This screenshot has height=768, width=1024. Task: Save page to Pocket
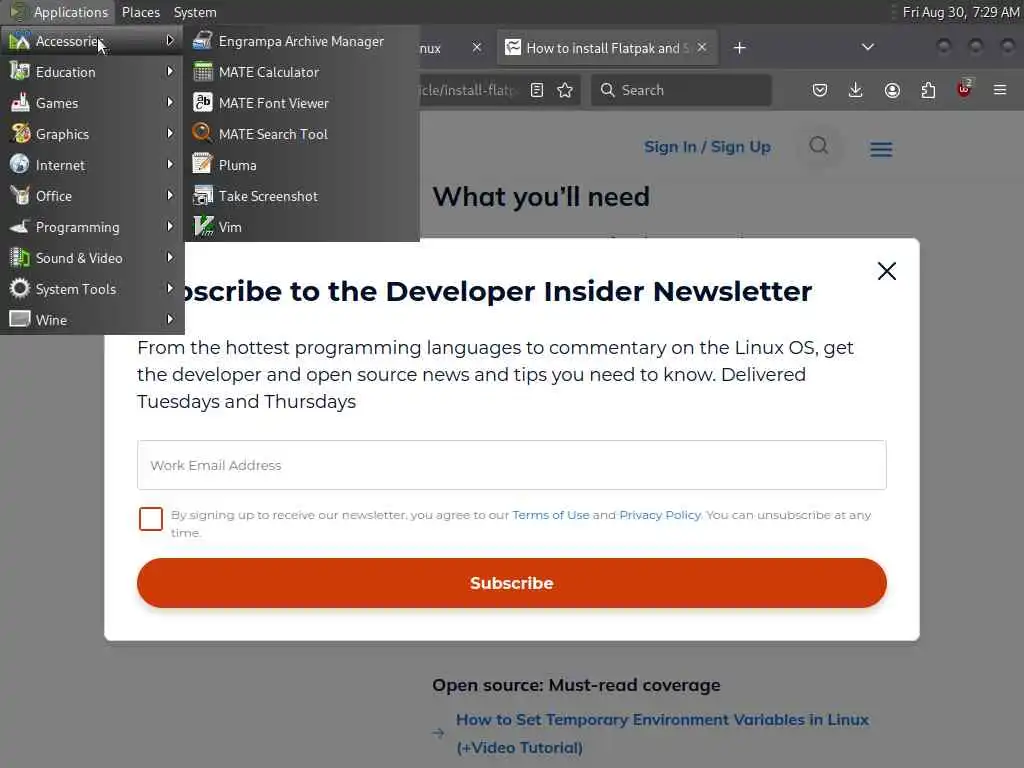[x=820, y=90]
